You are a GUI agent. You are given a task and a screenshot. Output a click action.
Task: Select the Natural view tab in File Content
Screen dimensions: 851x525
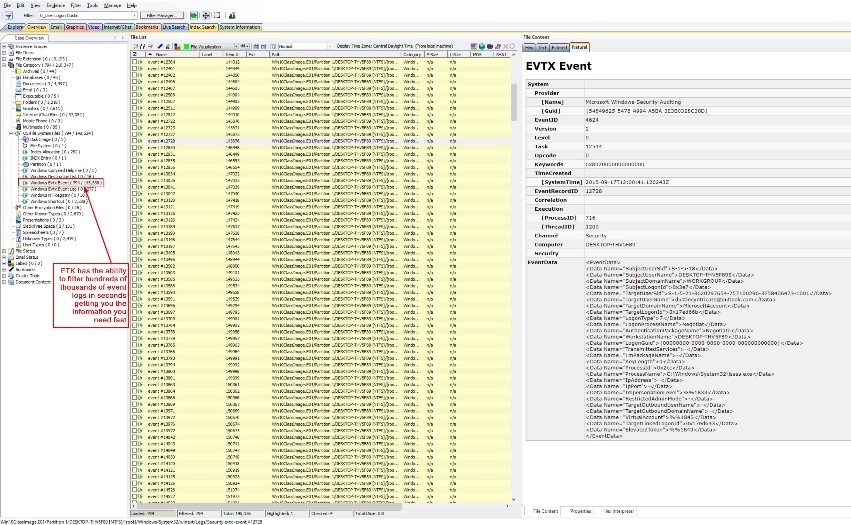(579, 47)
